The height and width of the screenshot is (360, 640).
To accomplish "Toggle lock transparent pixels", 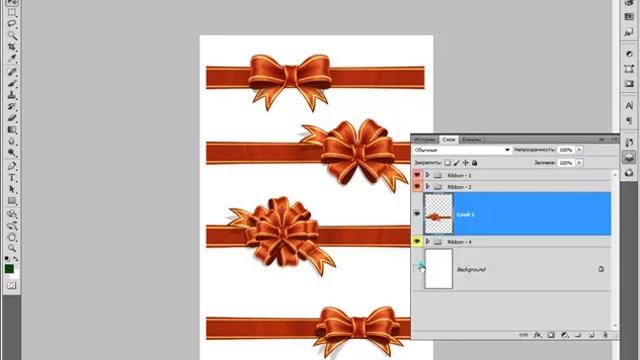I will (448, 163).
